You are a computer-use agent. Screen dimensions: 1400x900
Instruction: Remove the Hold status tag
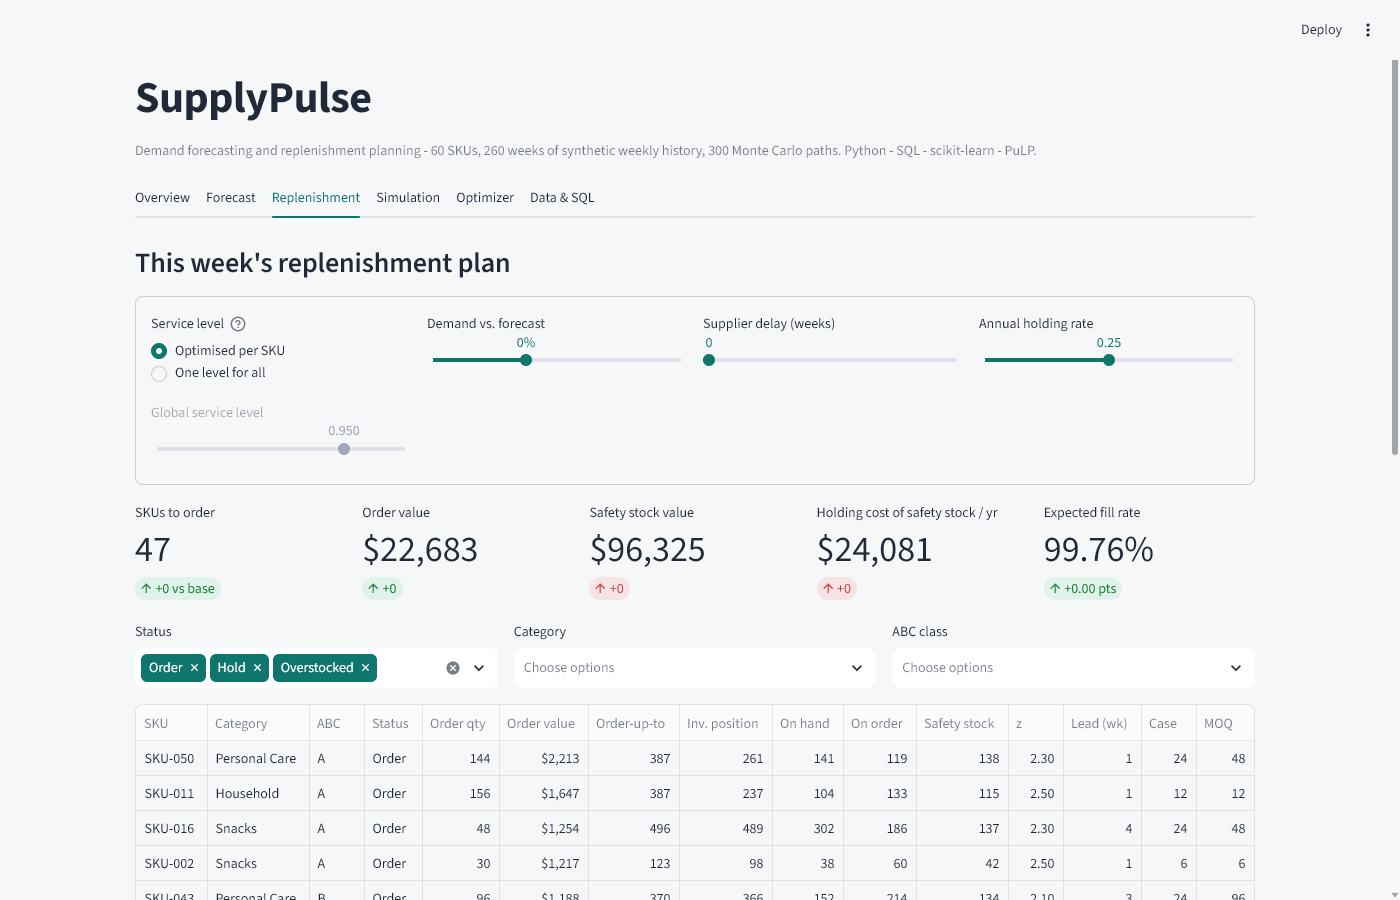(x=257, y=668)
